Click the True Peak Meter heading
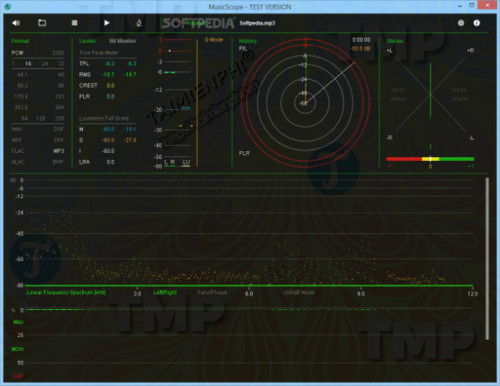Image resolution: width=500 pixels, height=386 pixels. tap(99, 53)
